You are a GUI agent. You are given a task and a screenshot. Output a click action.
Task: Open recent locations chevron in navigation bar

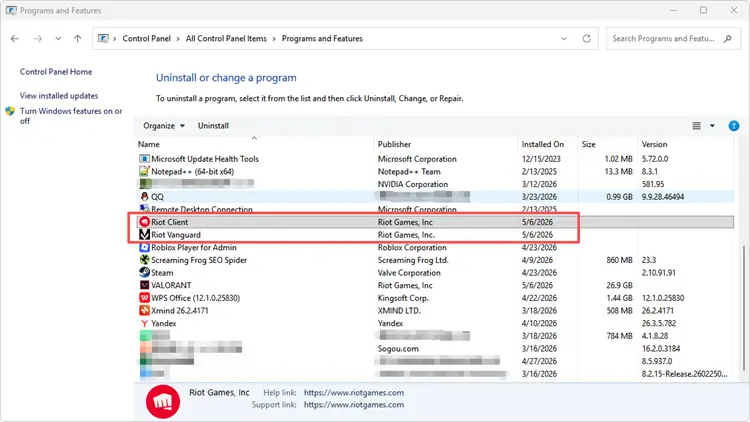[58, 39]
